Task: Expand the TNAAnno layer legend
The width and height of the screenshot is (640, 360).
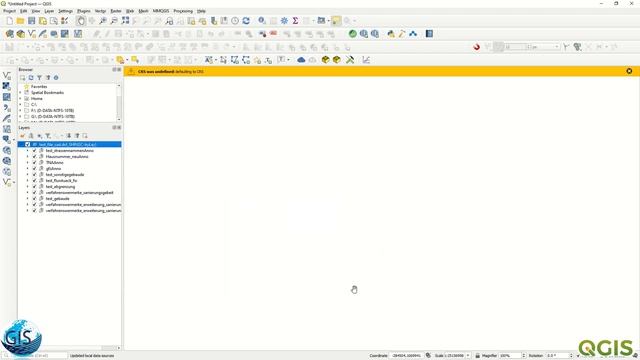Action: (27, 162)
